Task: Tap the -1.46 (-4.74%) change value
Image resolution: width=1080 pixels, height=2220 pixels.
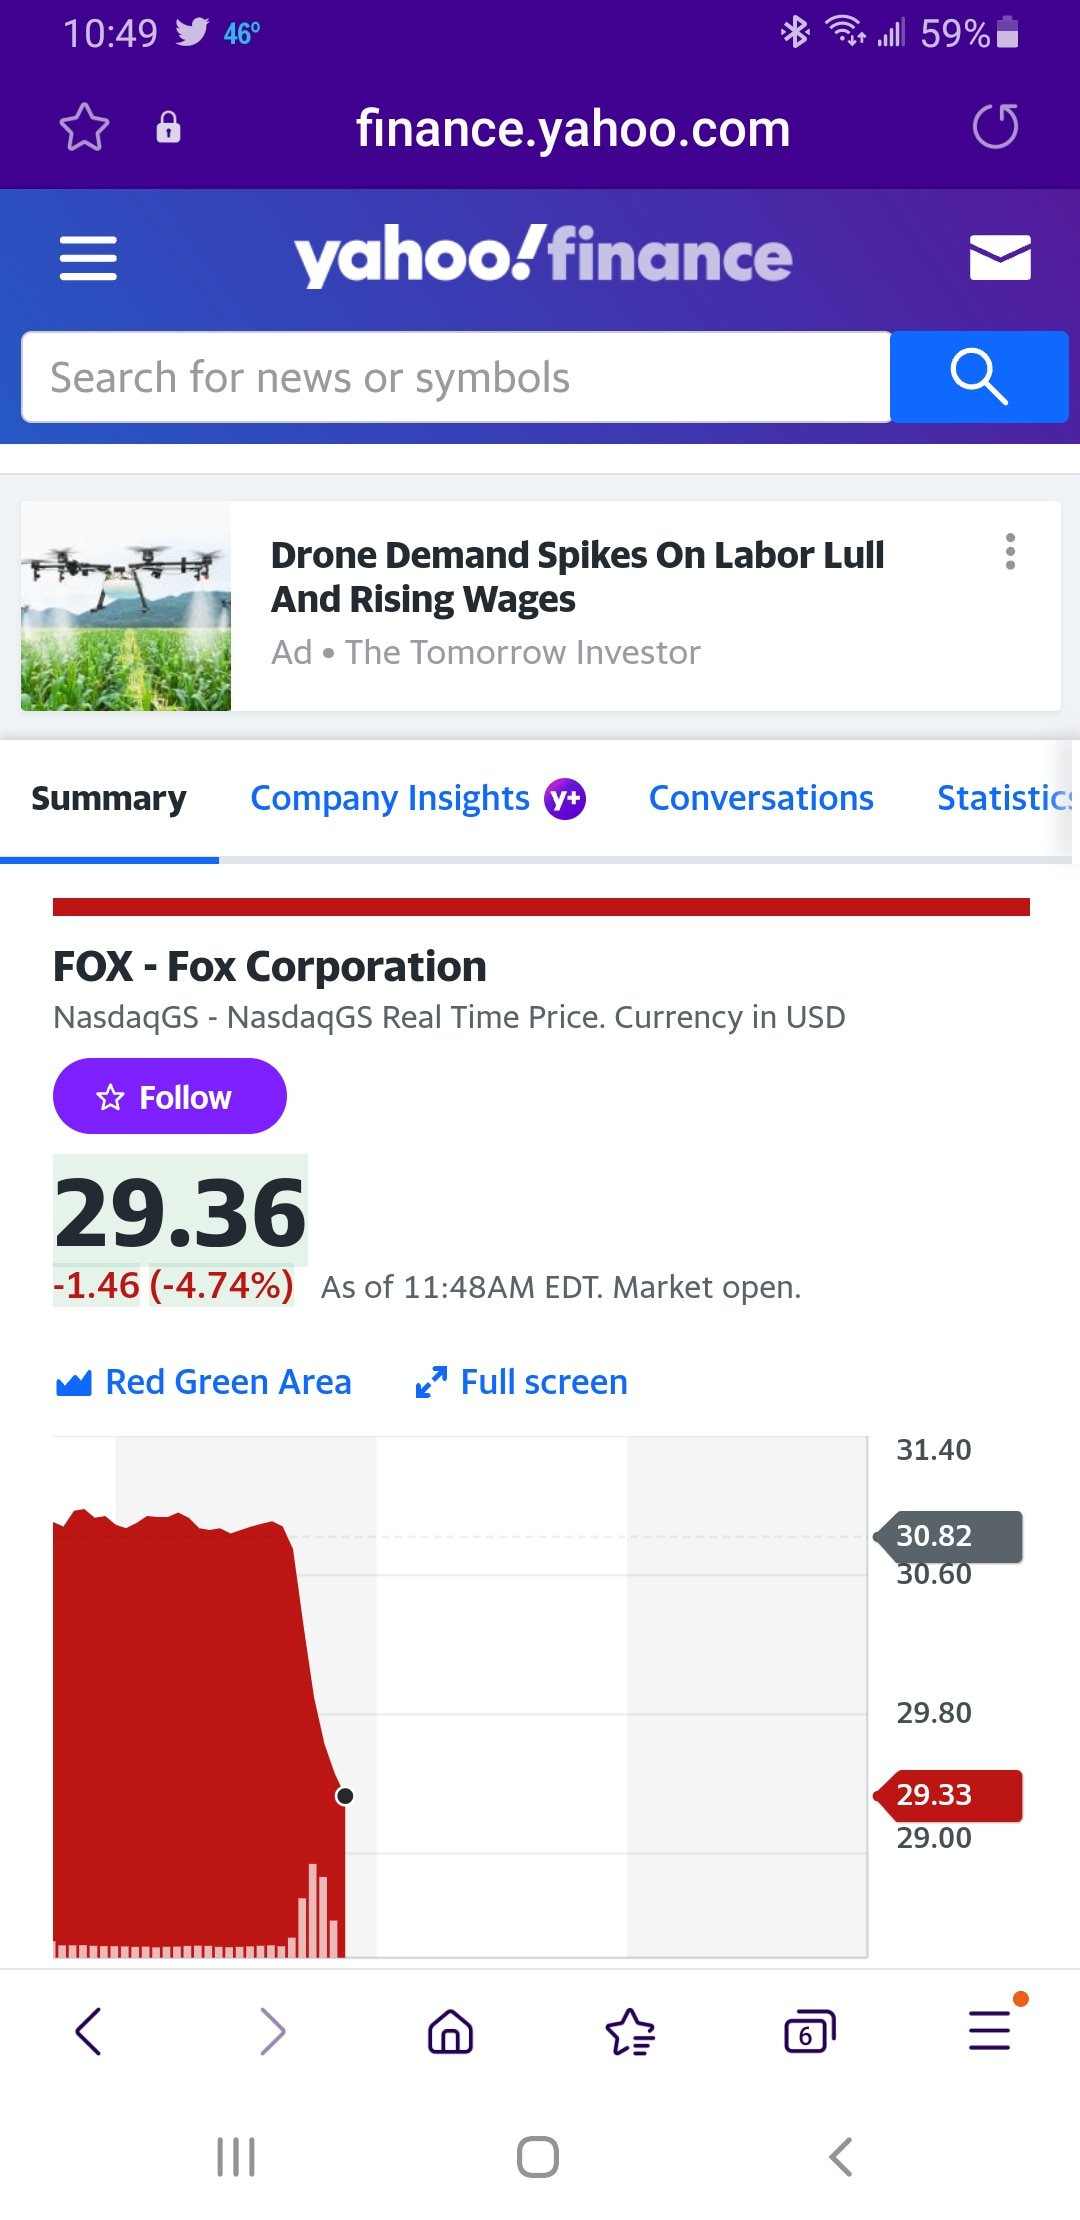Action: [173, 1285]
